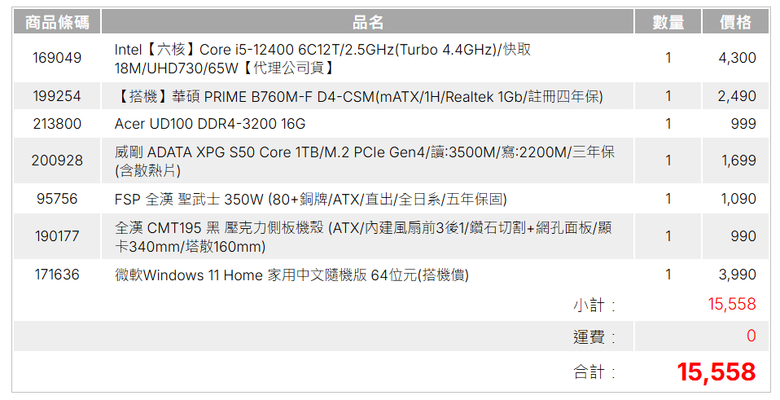Click the 3,990 price of Windows 11
The width and height of the screenshot is (780, 400).
point(737,274)
